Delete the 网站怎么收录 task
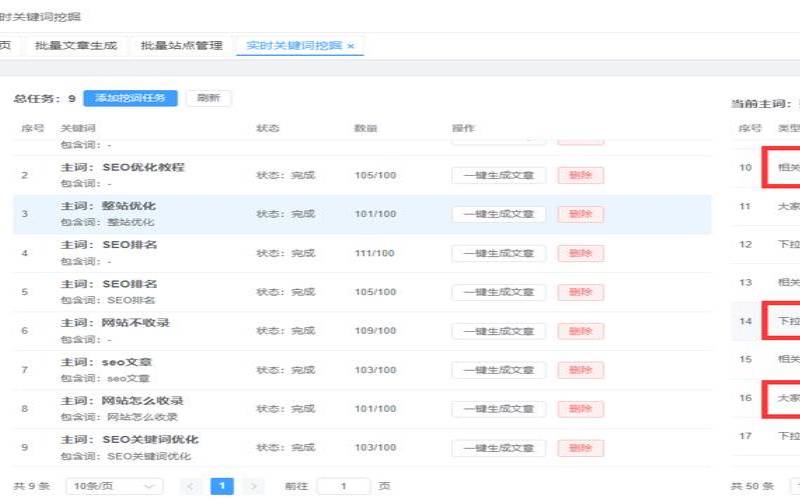 click(581, 409)
